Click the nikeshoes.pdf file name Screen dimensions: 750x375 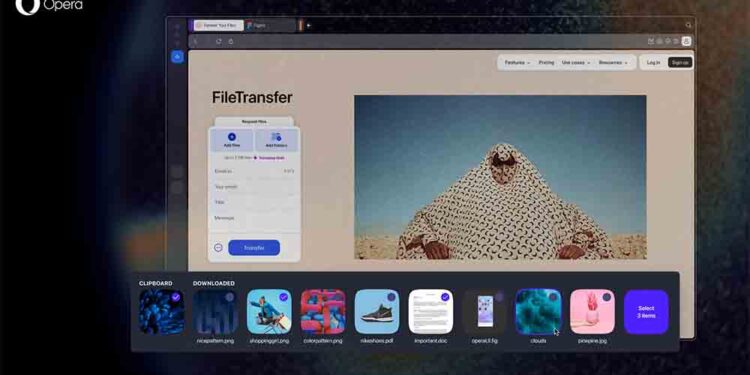point(377,341)
